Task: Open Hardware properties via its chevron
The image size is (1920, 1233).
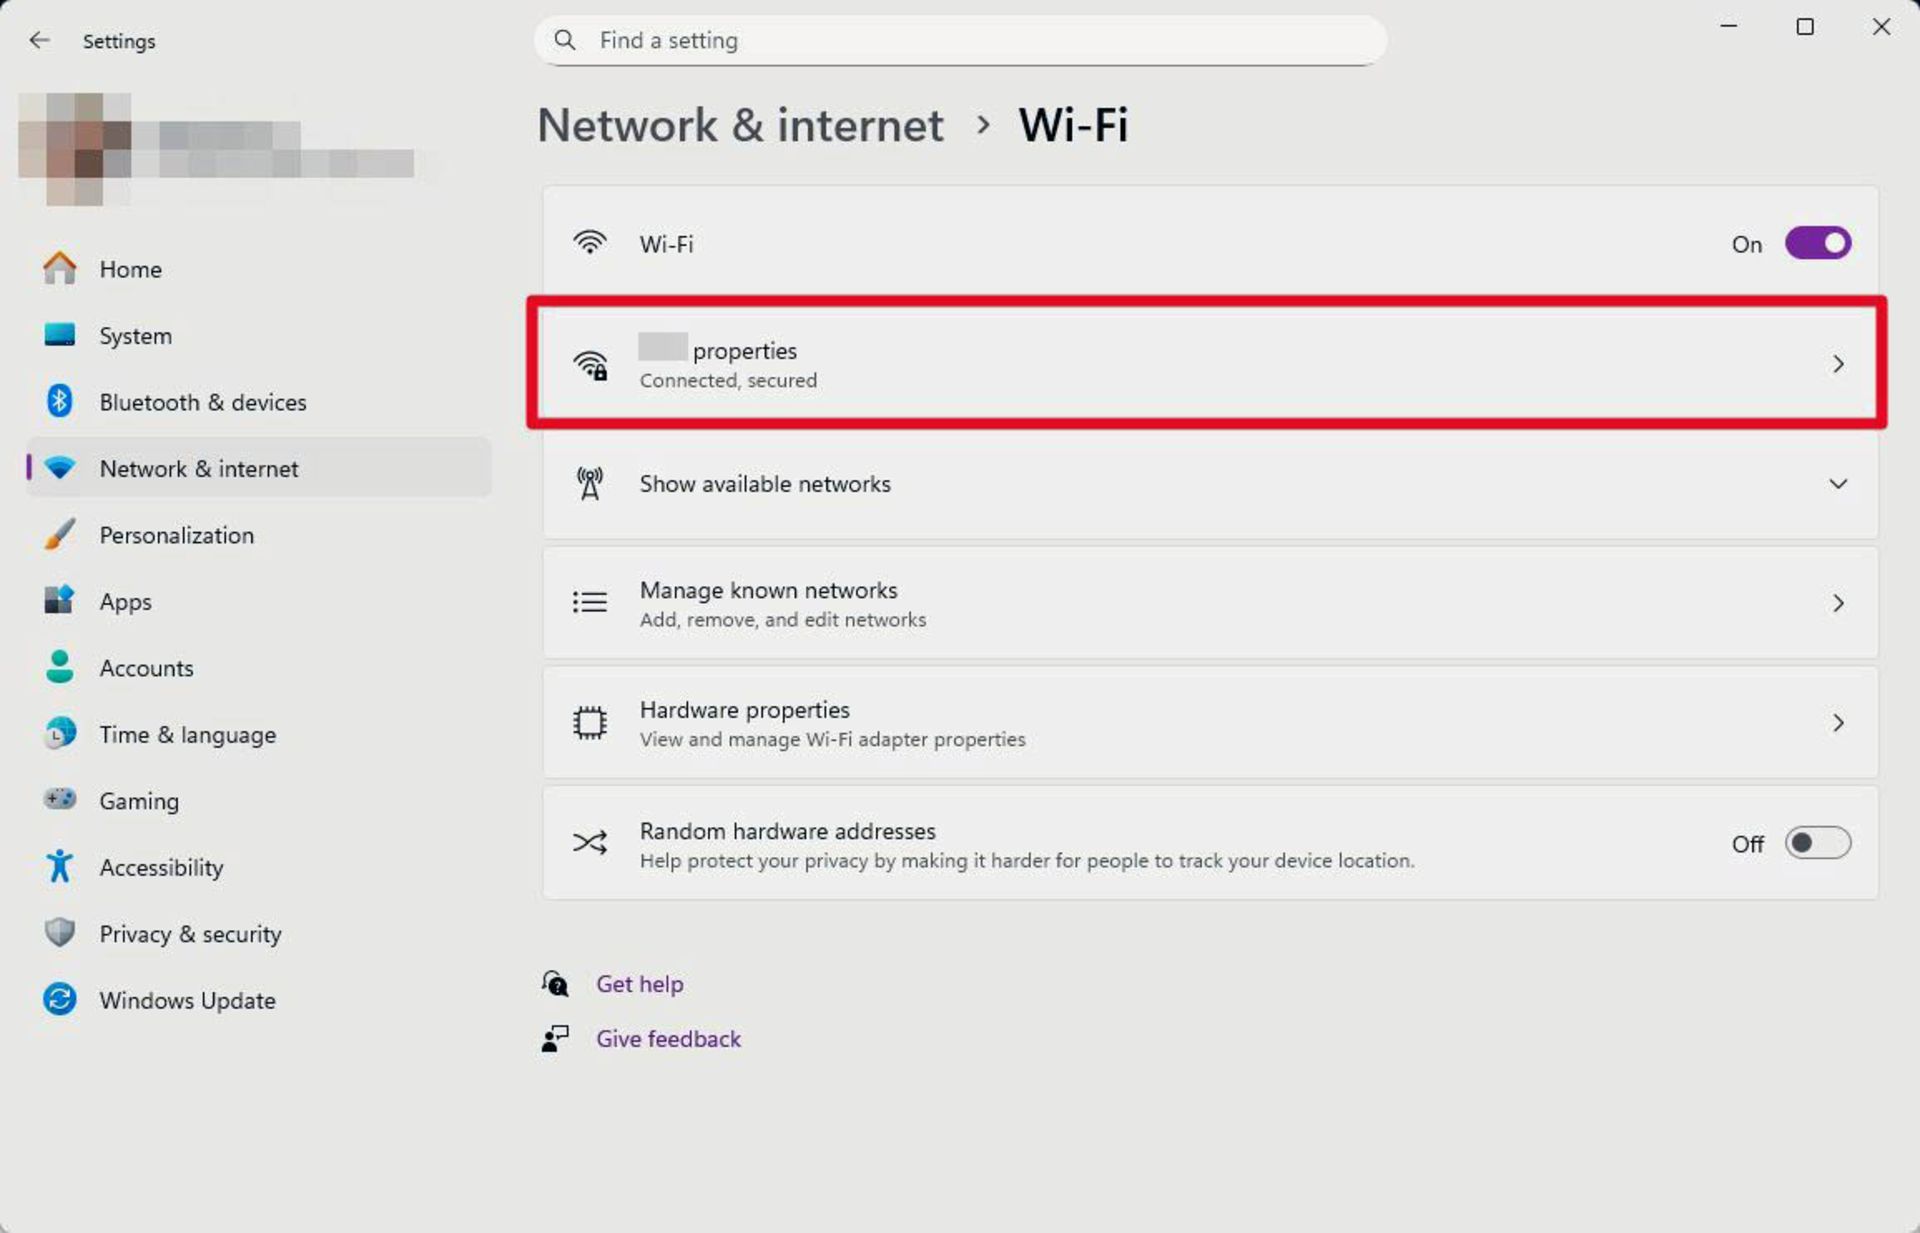Action: tap(1839, 722)
